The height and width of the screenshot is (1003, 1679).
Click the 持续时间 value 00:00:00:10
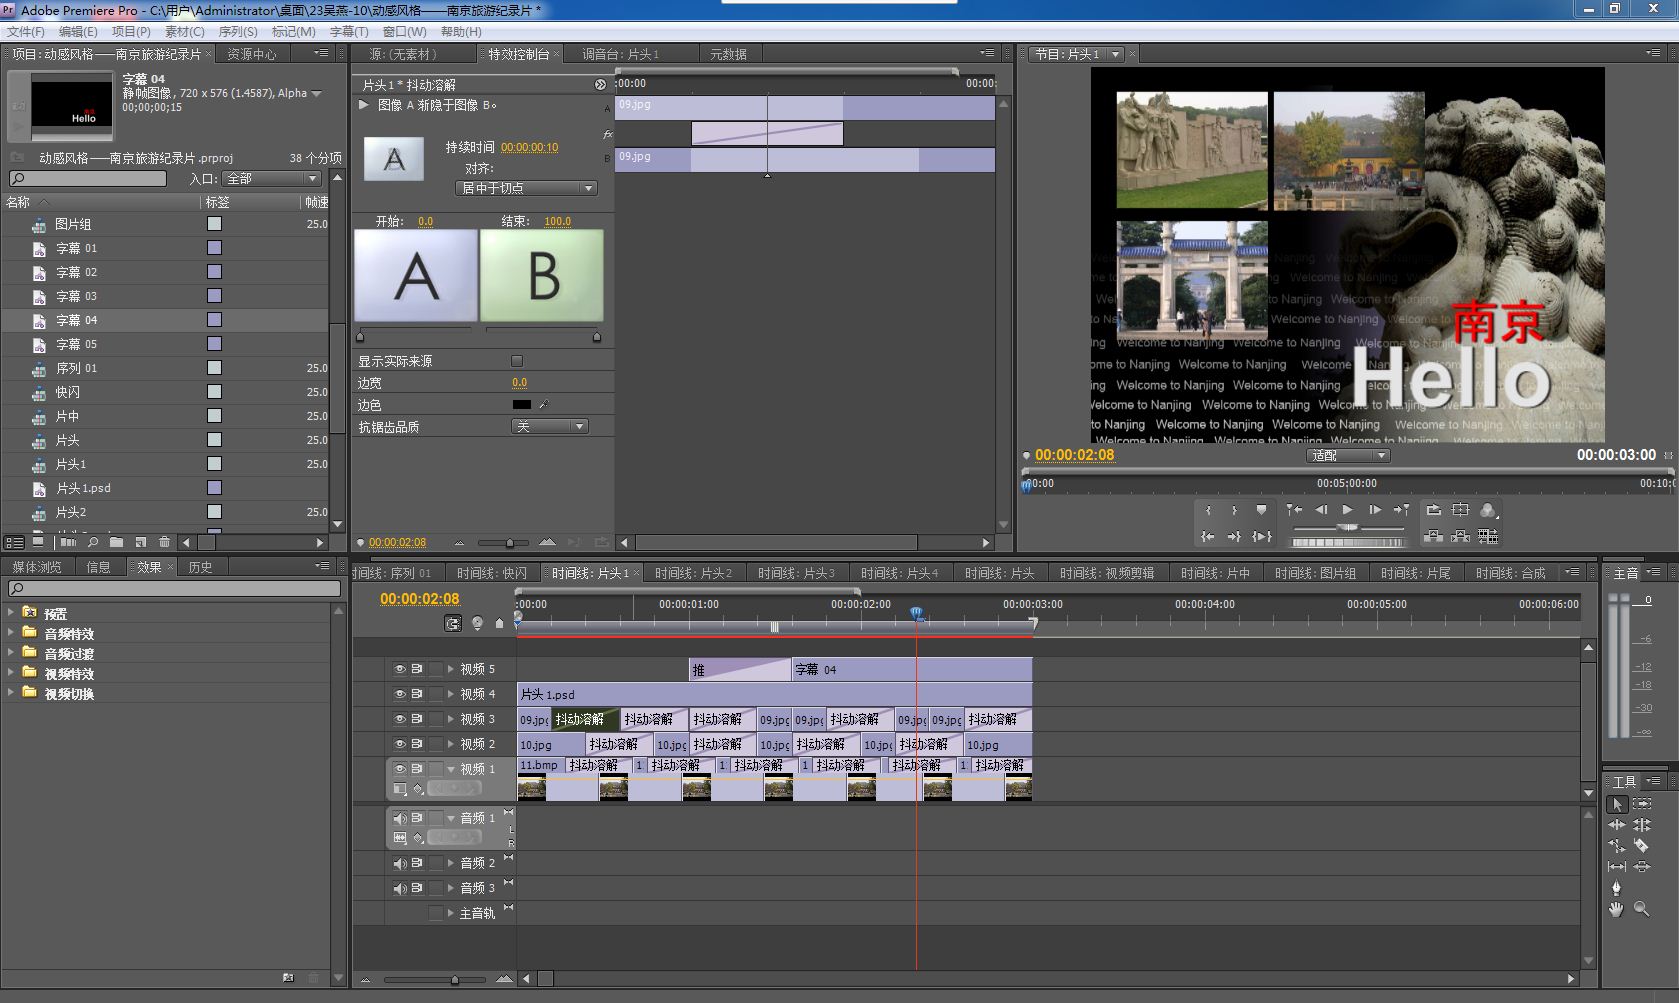coord(529,147)
